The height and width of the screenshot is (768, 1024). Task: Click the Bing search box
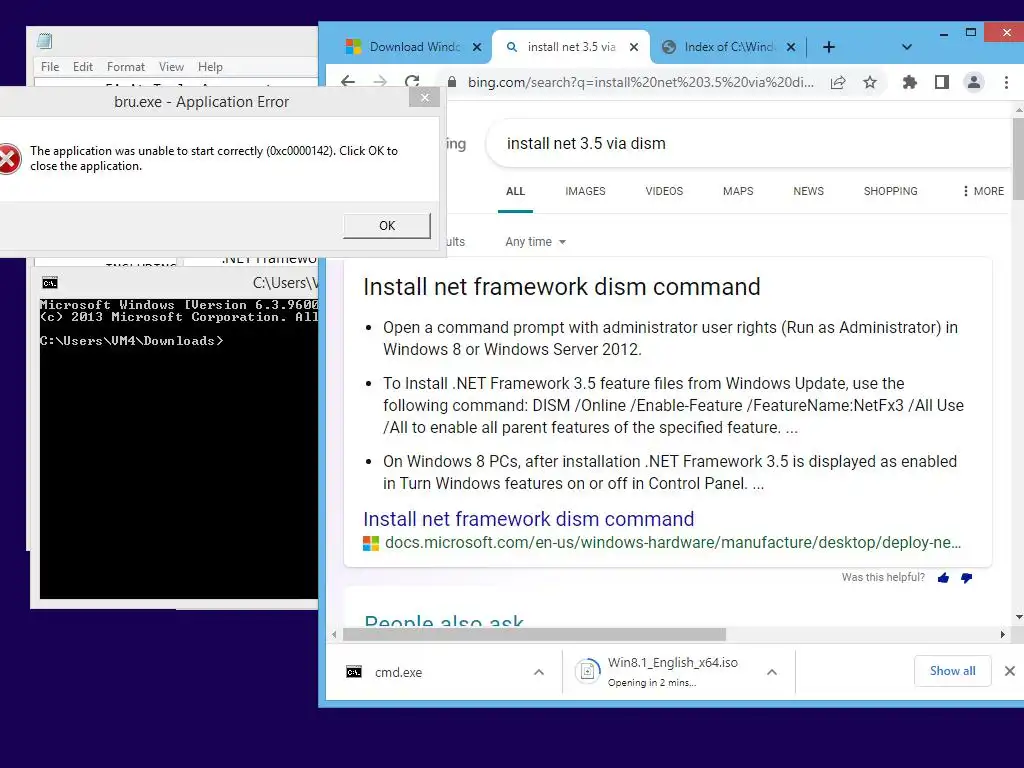coord(751,144)
